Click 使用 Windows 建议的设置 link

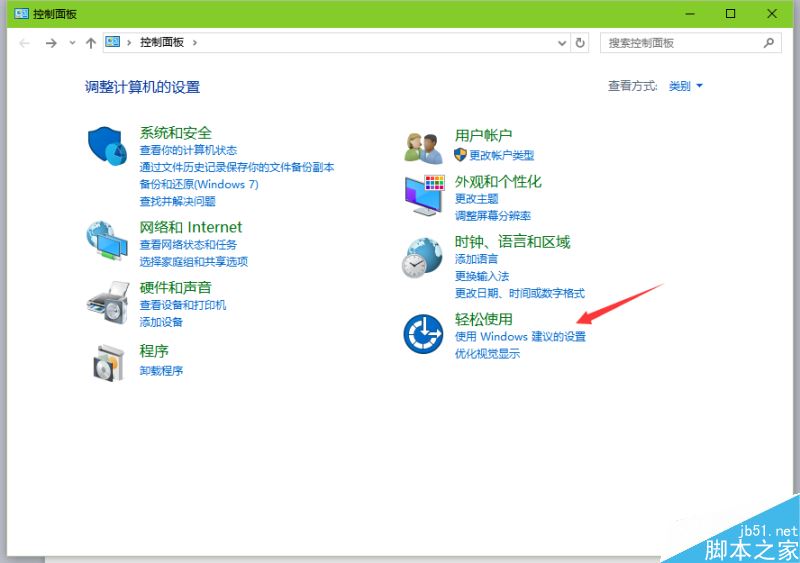click(x=520, y=337)
